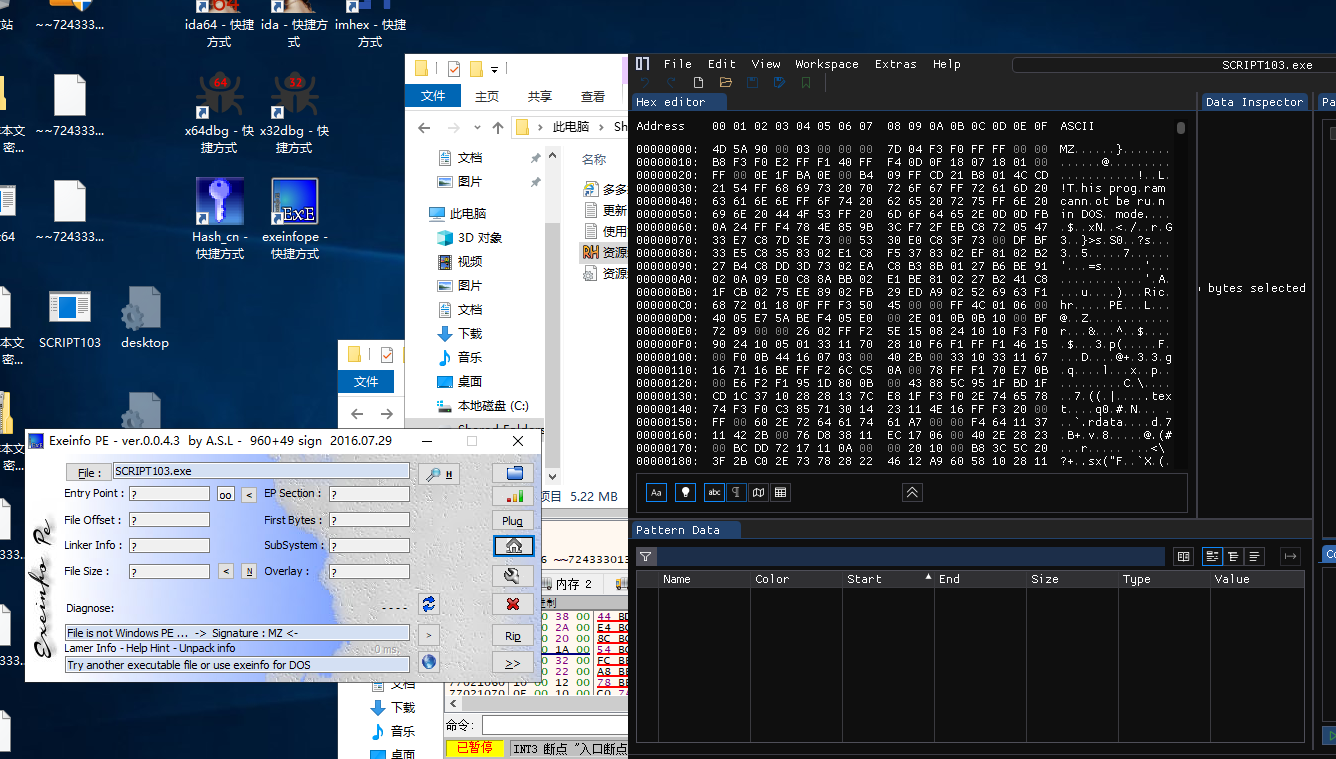The image size is (1336, 759).
Task: Collapse the hex editor footer with double chevron
Action: click(912, 492)
